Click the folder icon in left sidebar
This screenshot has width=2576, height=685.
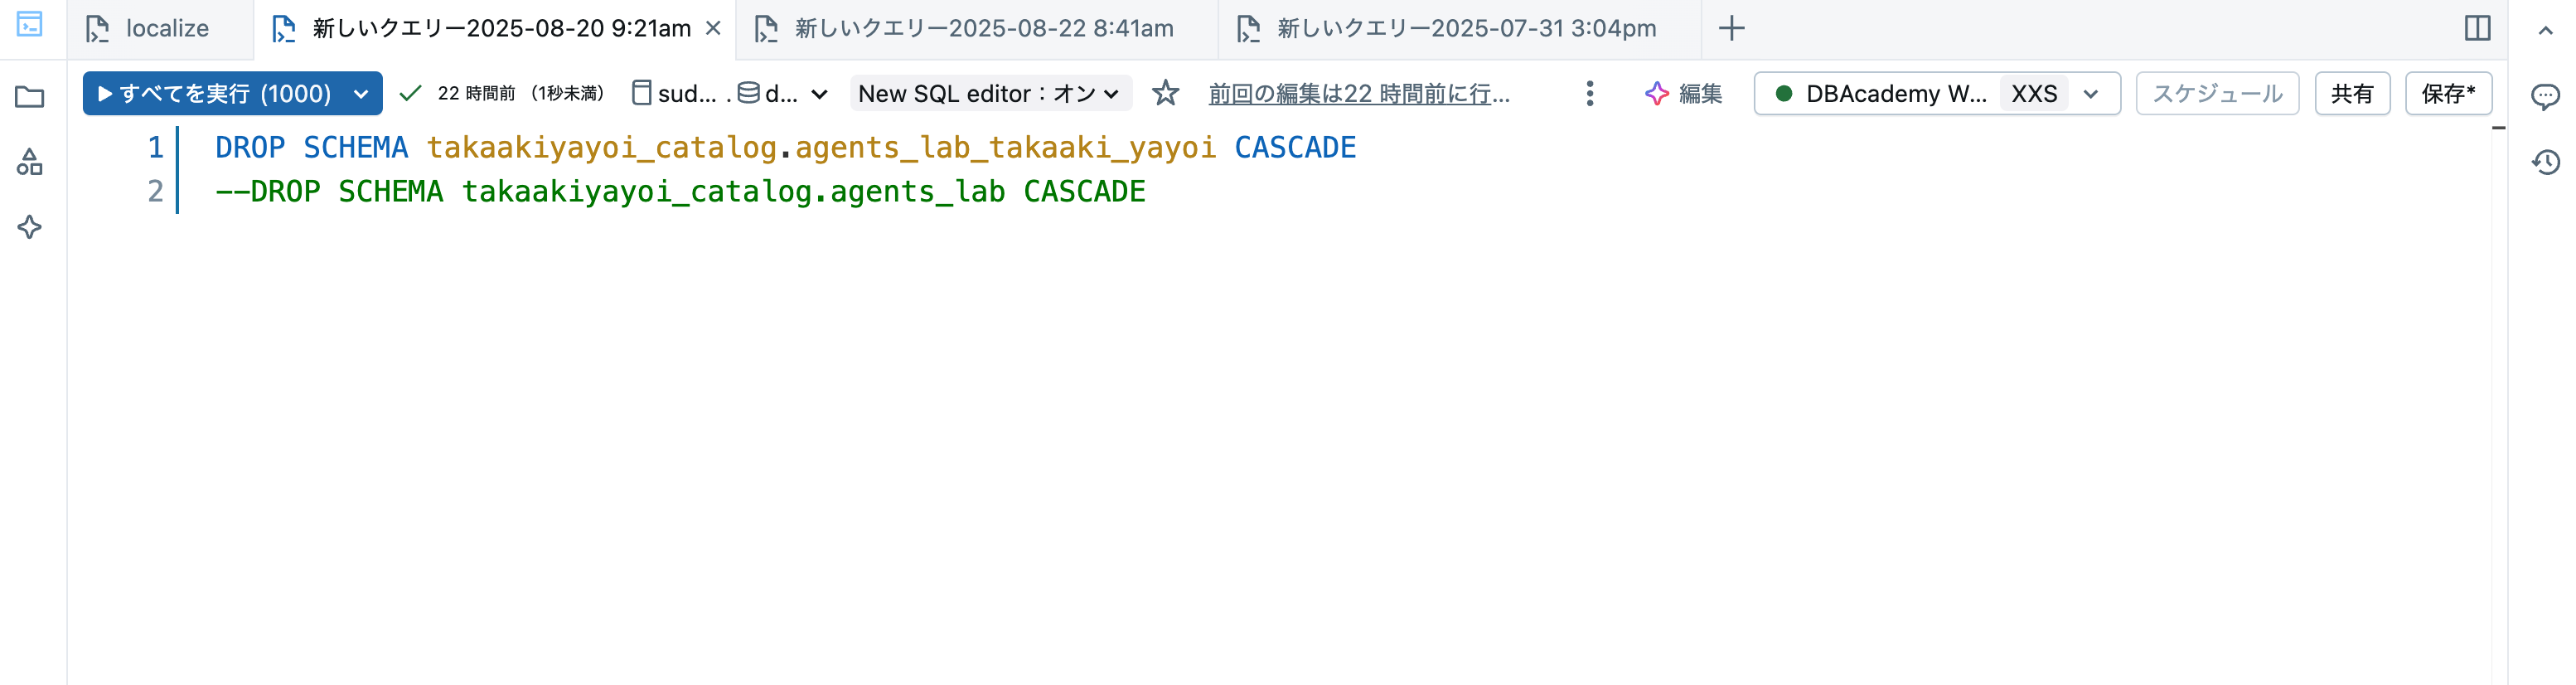click(30, 96)
